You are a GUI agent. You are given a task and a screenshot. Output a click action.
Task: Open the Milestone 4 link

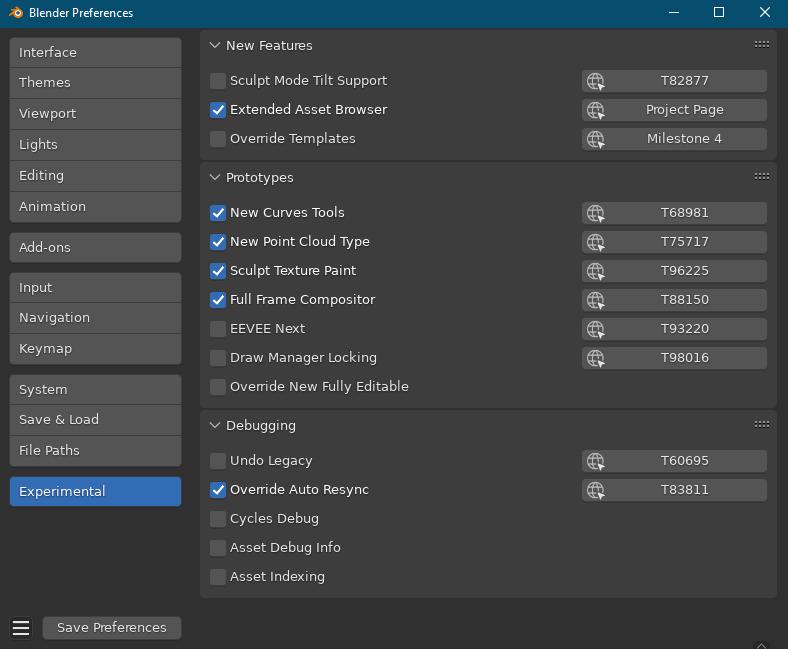[x=674, y=139]
